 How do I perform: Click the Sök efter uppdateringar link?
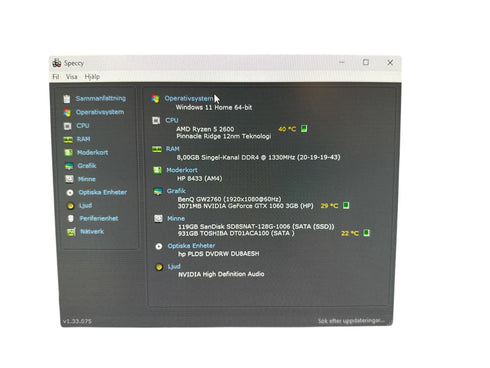click(351, 321)
